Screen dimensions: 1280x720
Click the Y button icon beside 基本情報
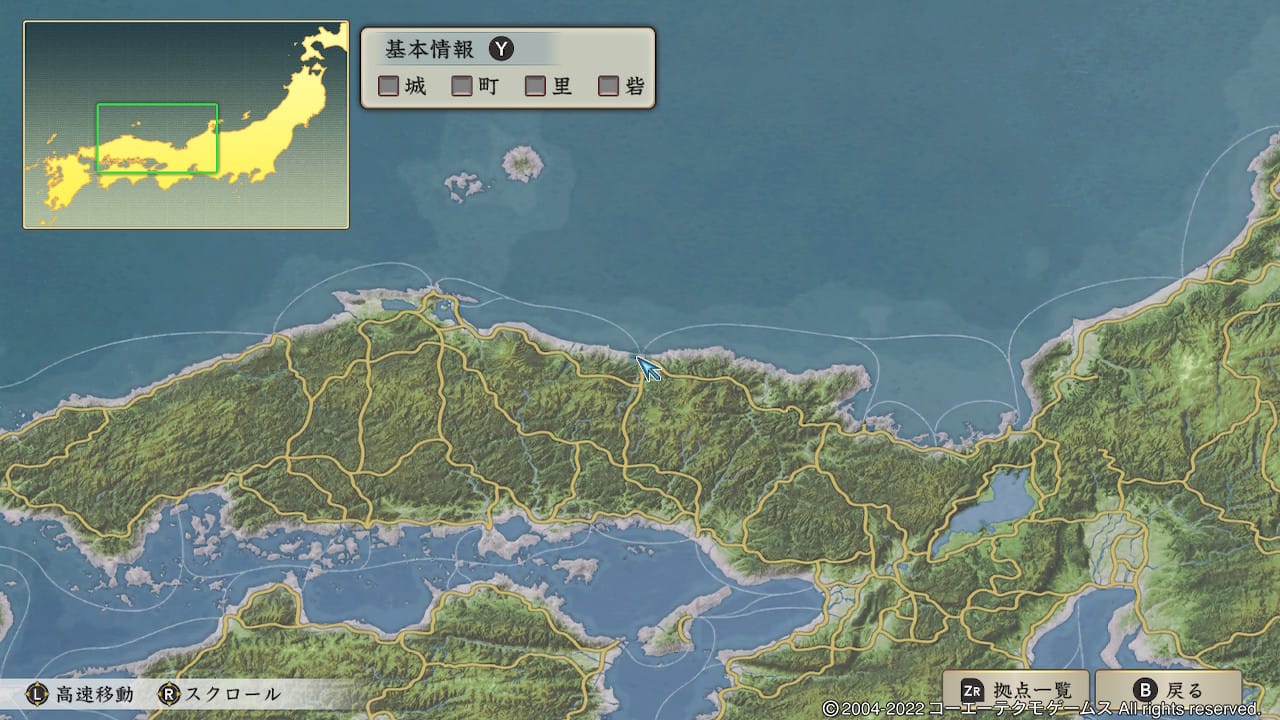click(501, 49)
